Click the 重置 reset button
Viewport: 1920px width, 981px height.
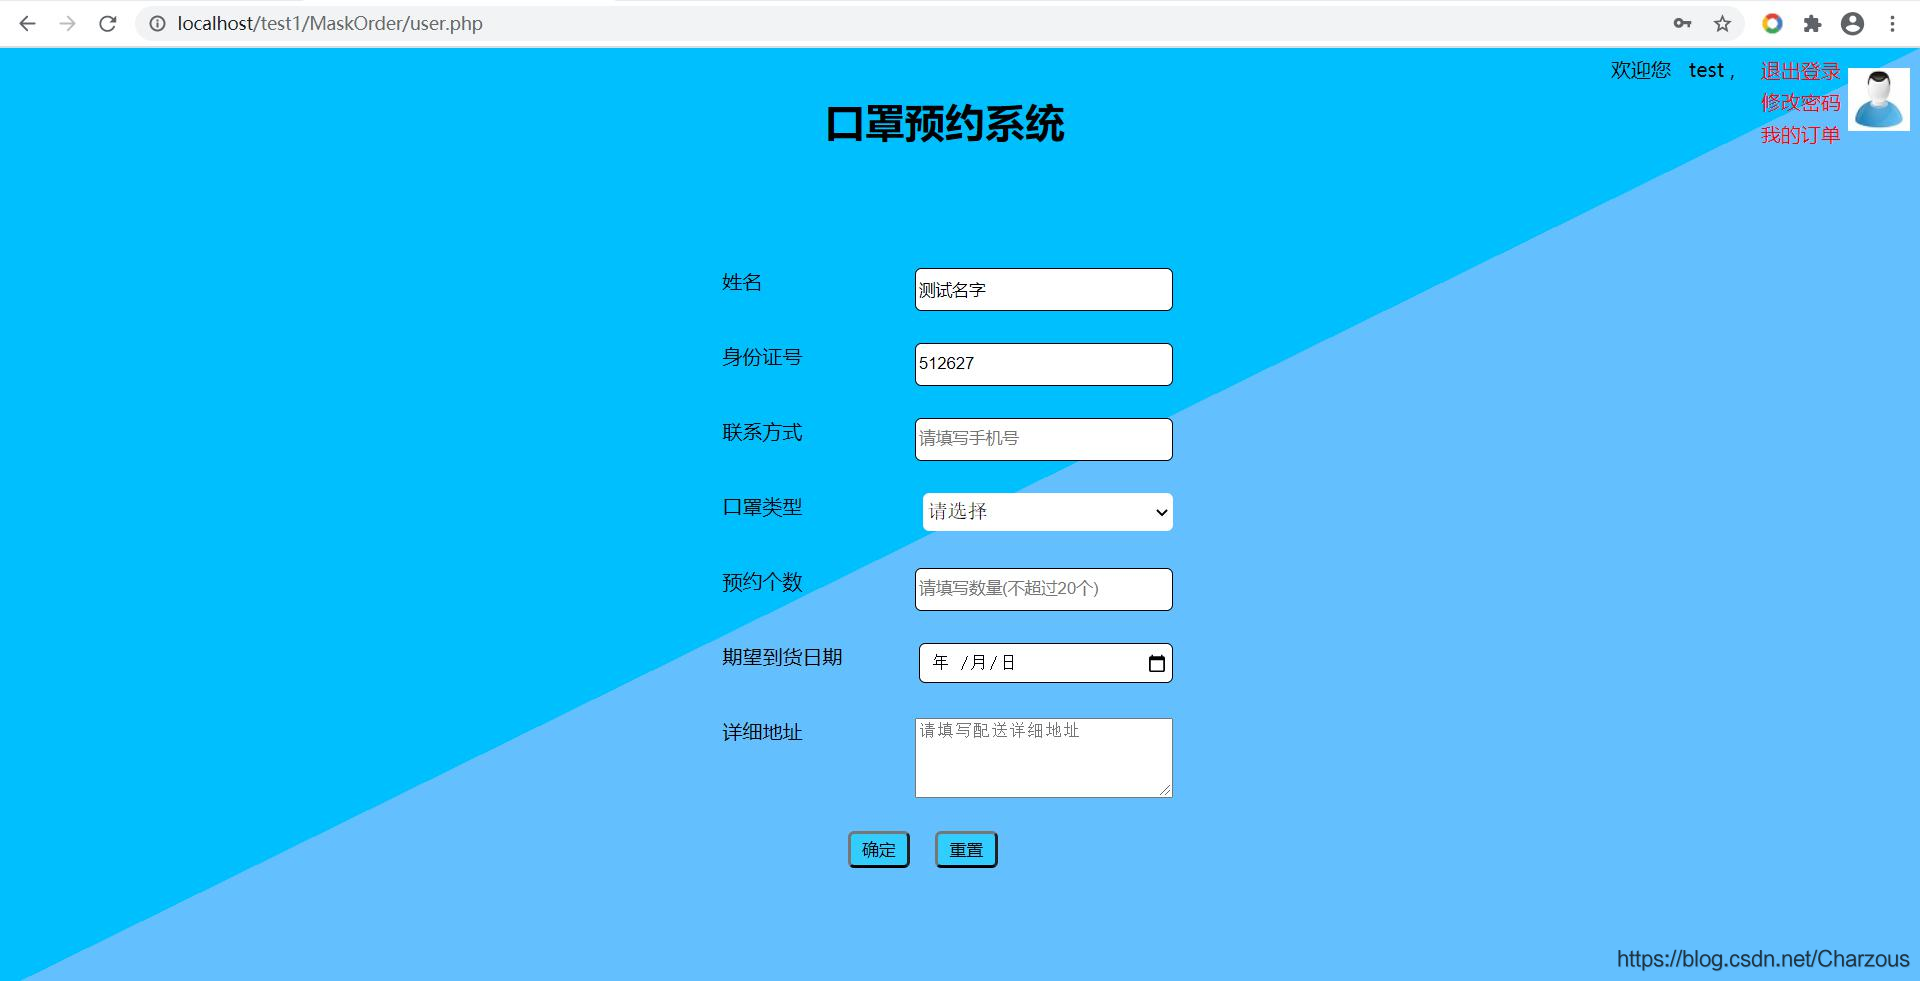966,850
